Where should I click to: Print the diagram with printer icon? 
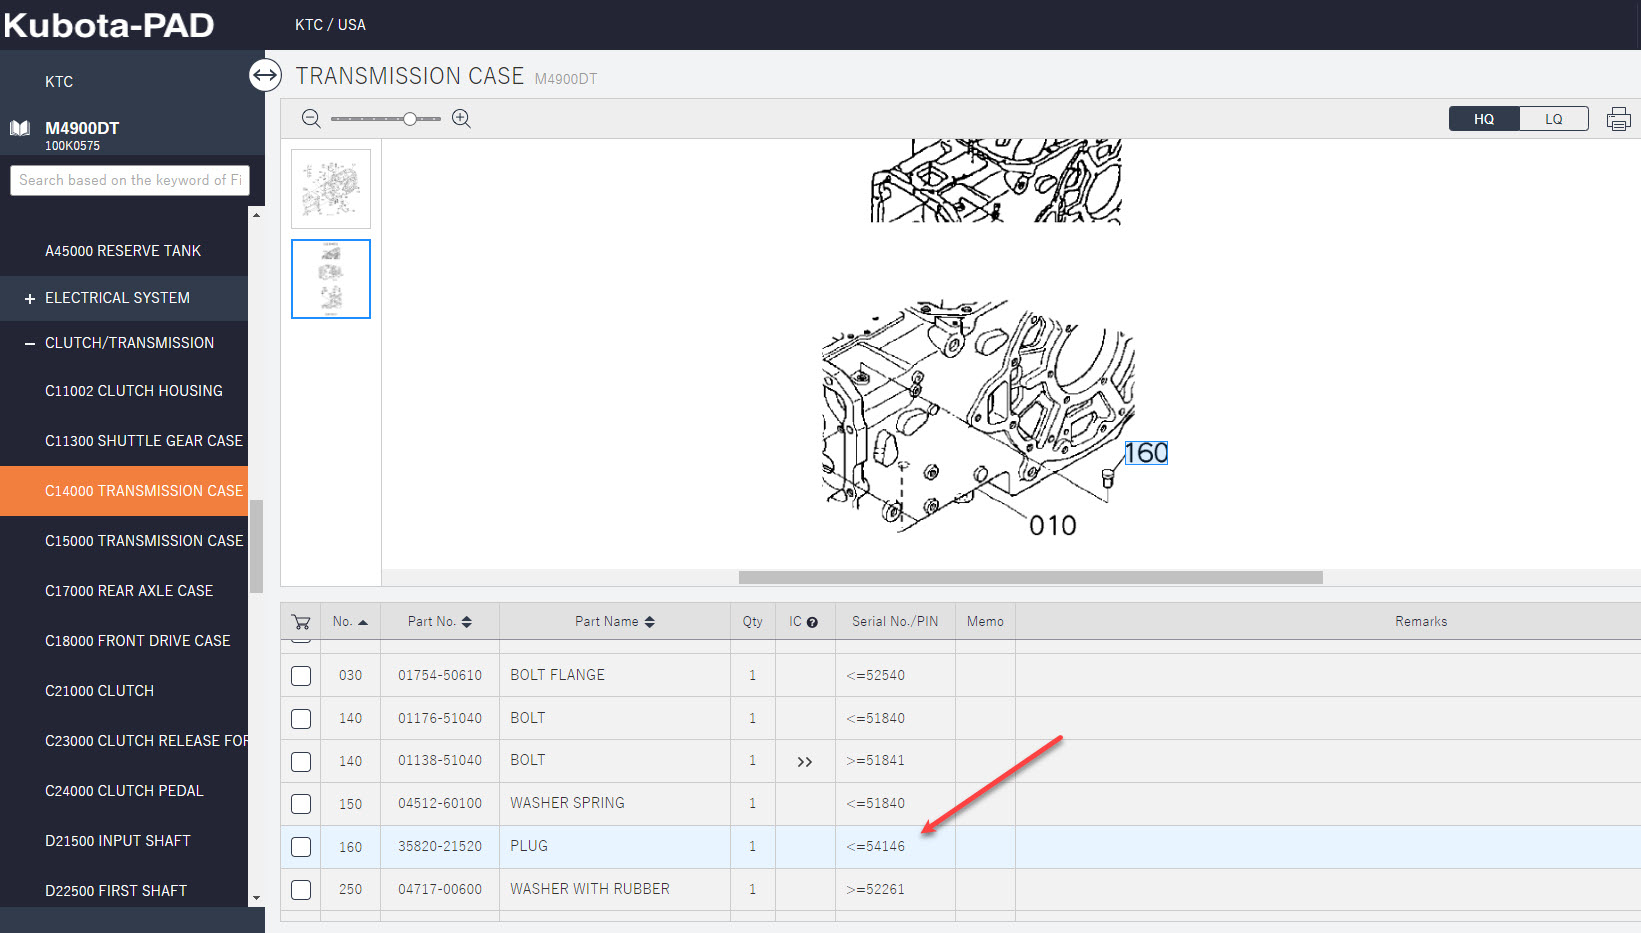(1618, 119)
